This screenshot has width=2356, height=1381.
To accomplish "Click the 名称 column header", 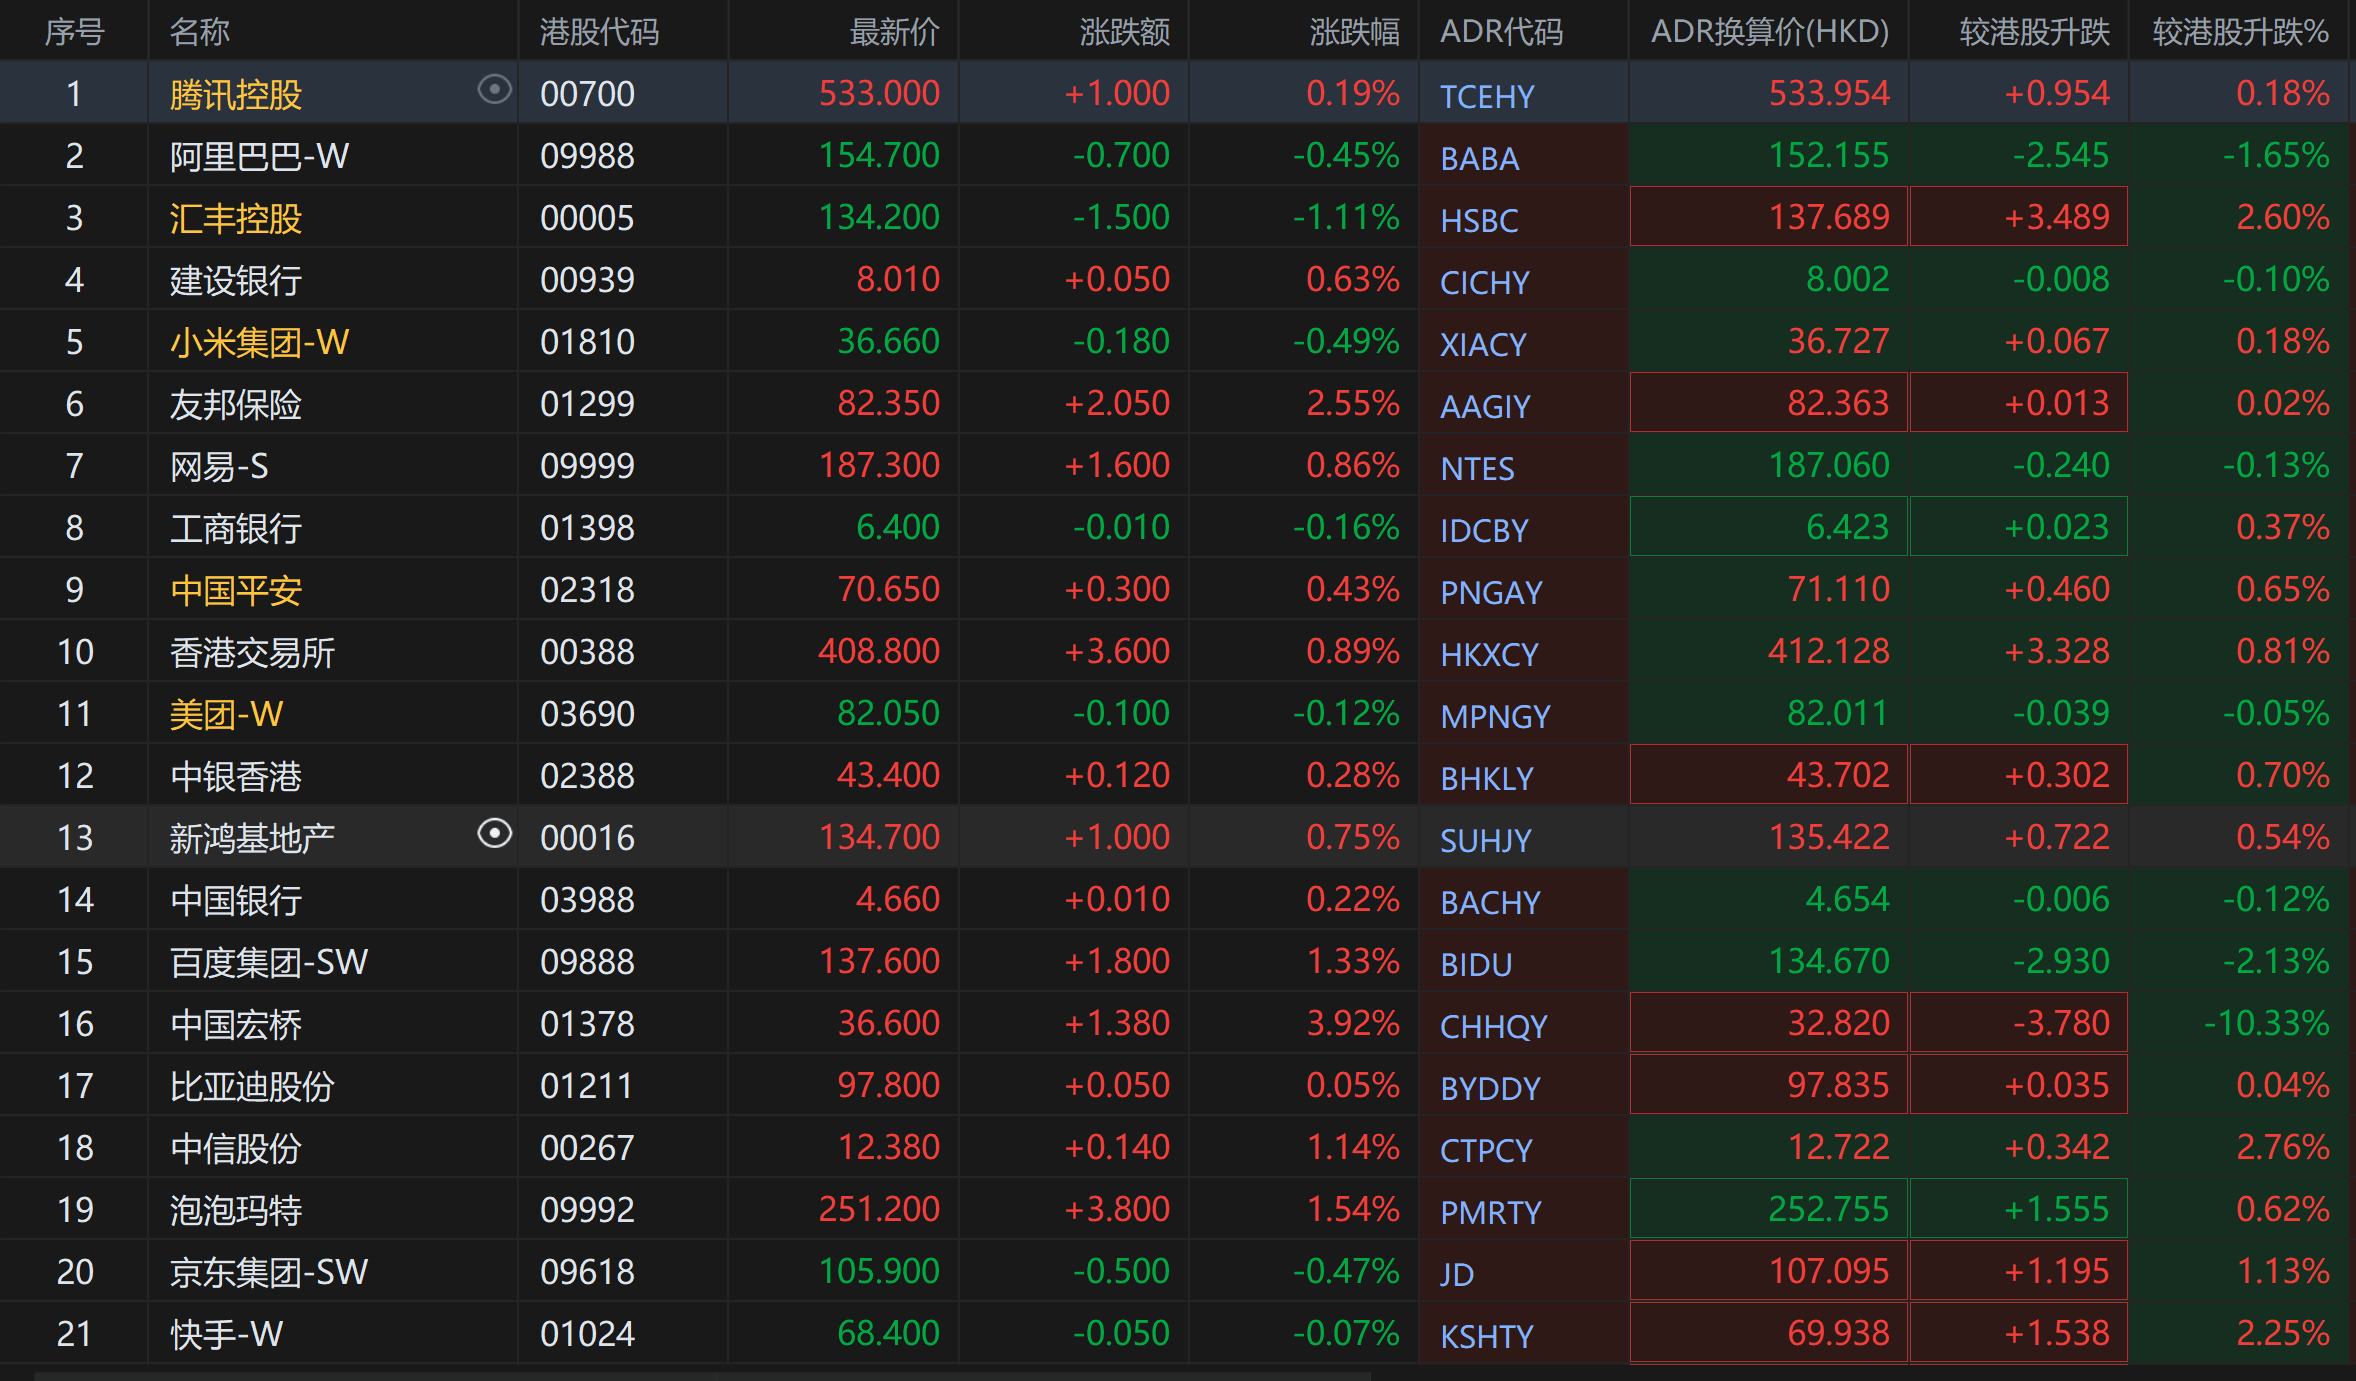I will (x=199, y=32).
